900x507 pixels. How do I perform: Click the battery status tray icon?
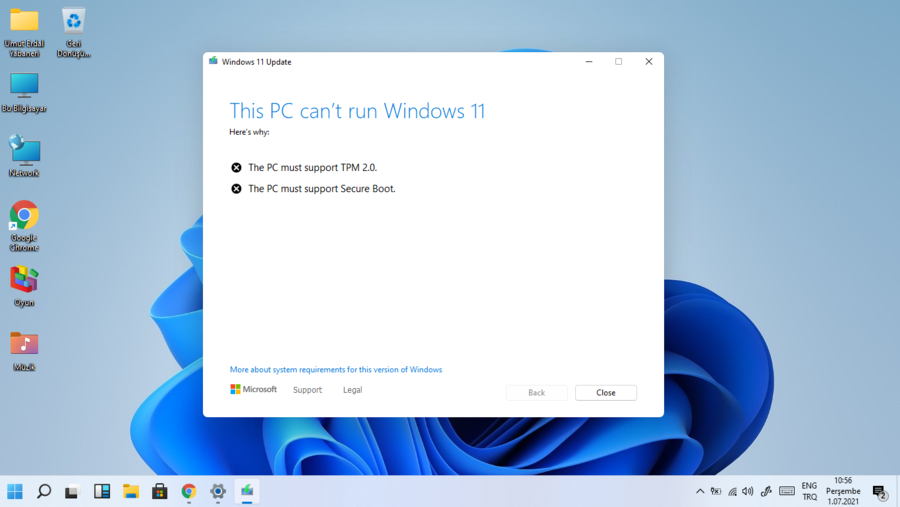716,491
